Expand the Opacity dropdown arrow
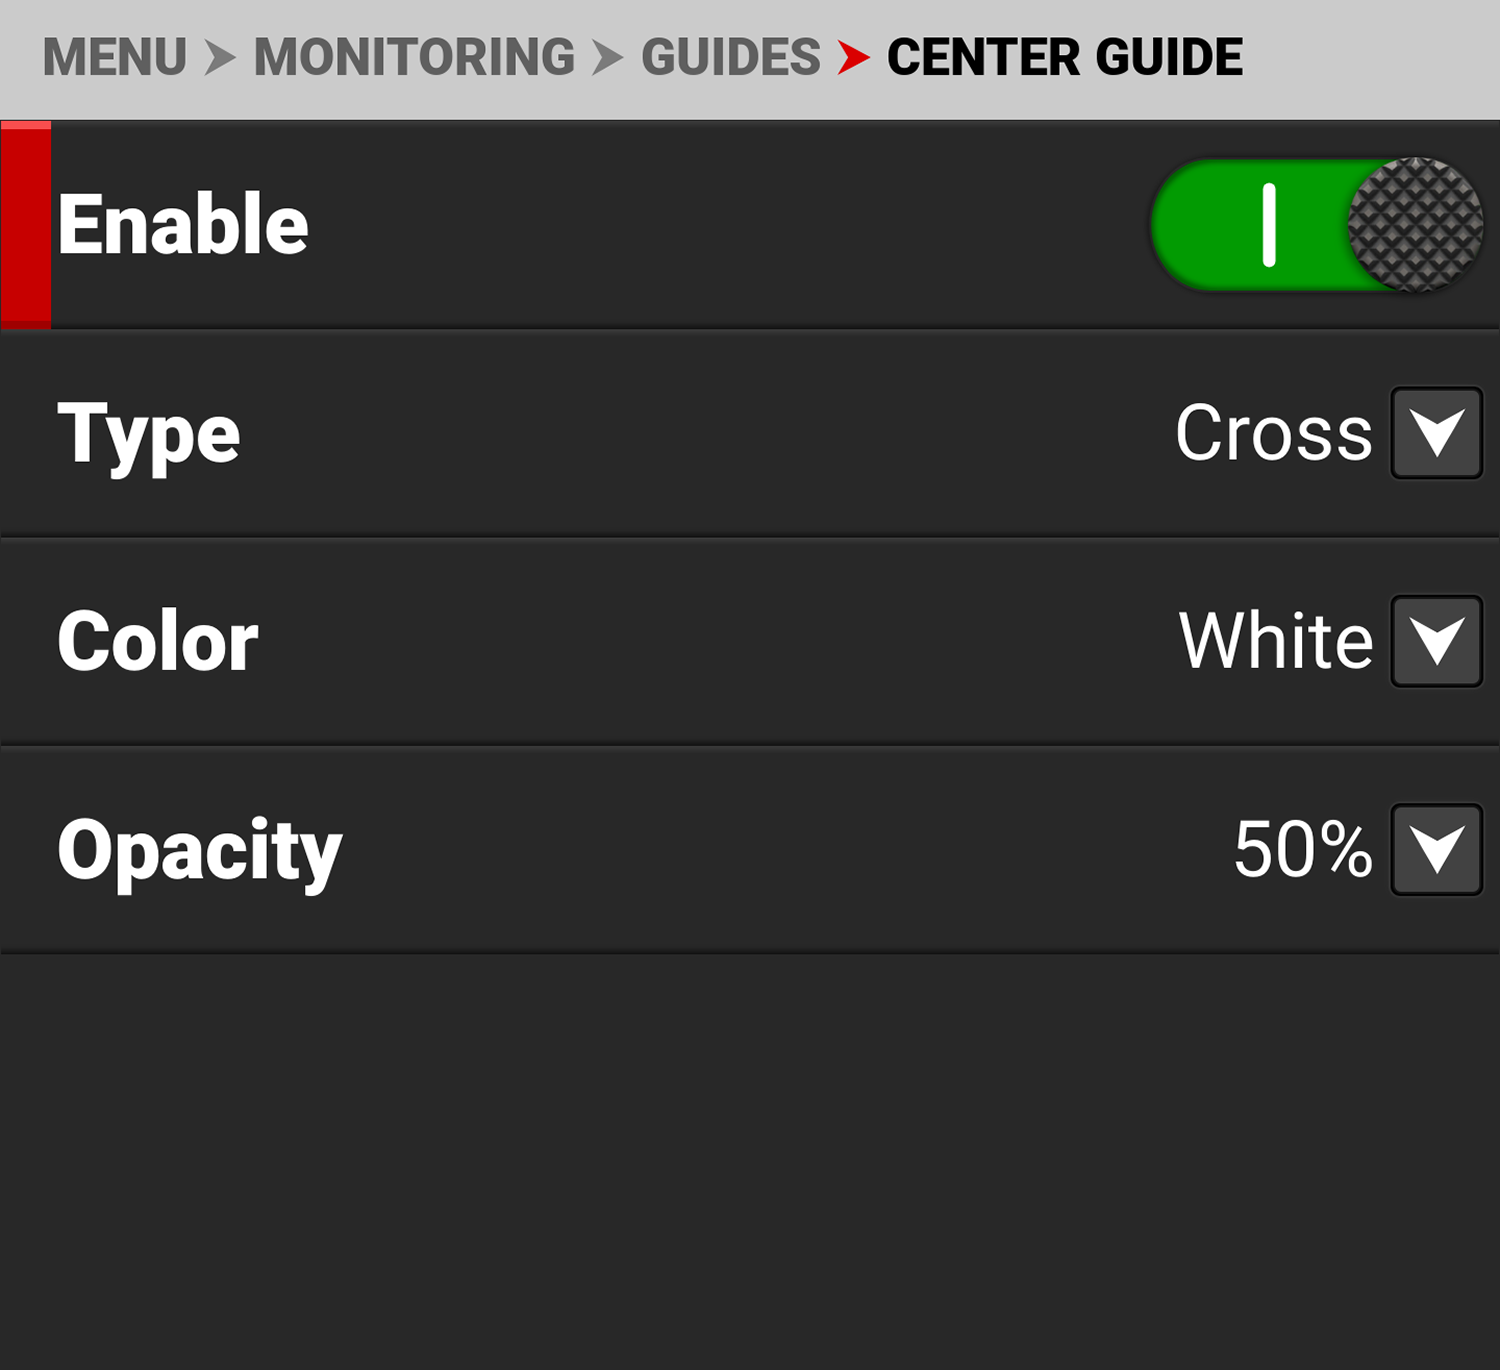The image size is (1500, 1370). 1436,849
